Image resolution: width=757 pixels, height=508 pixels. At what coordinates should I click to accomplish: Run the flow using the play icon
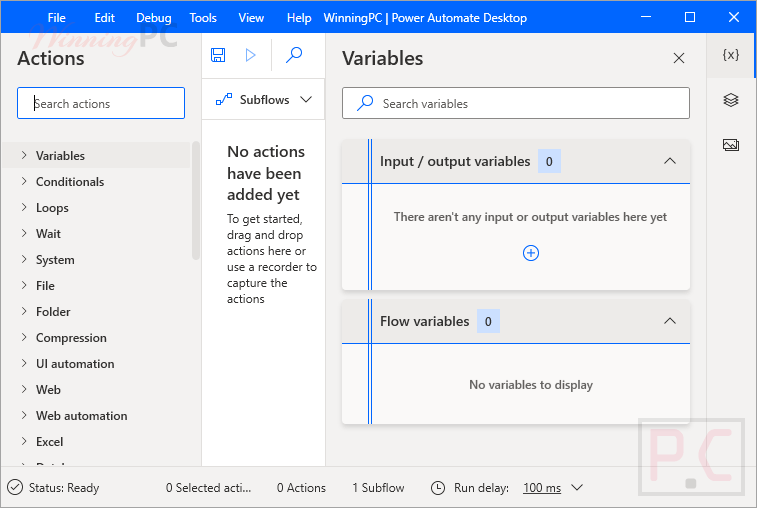250,55
